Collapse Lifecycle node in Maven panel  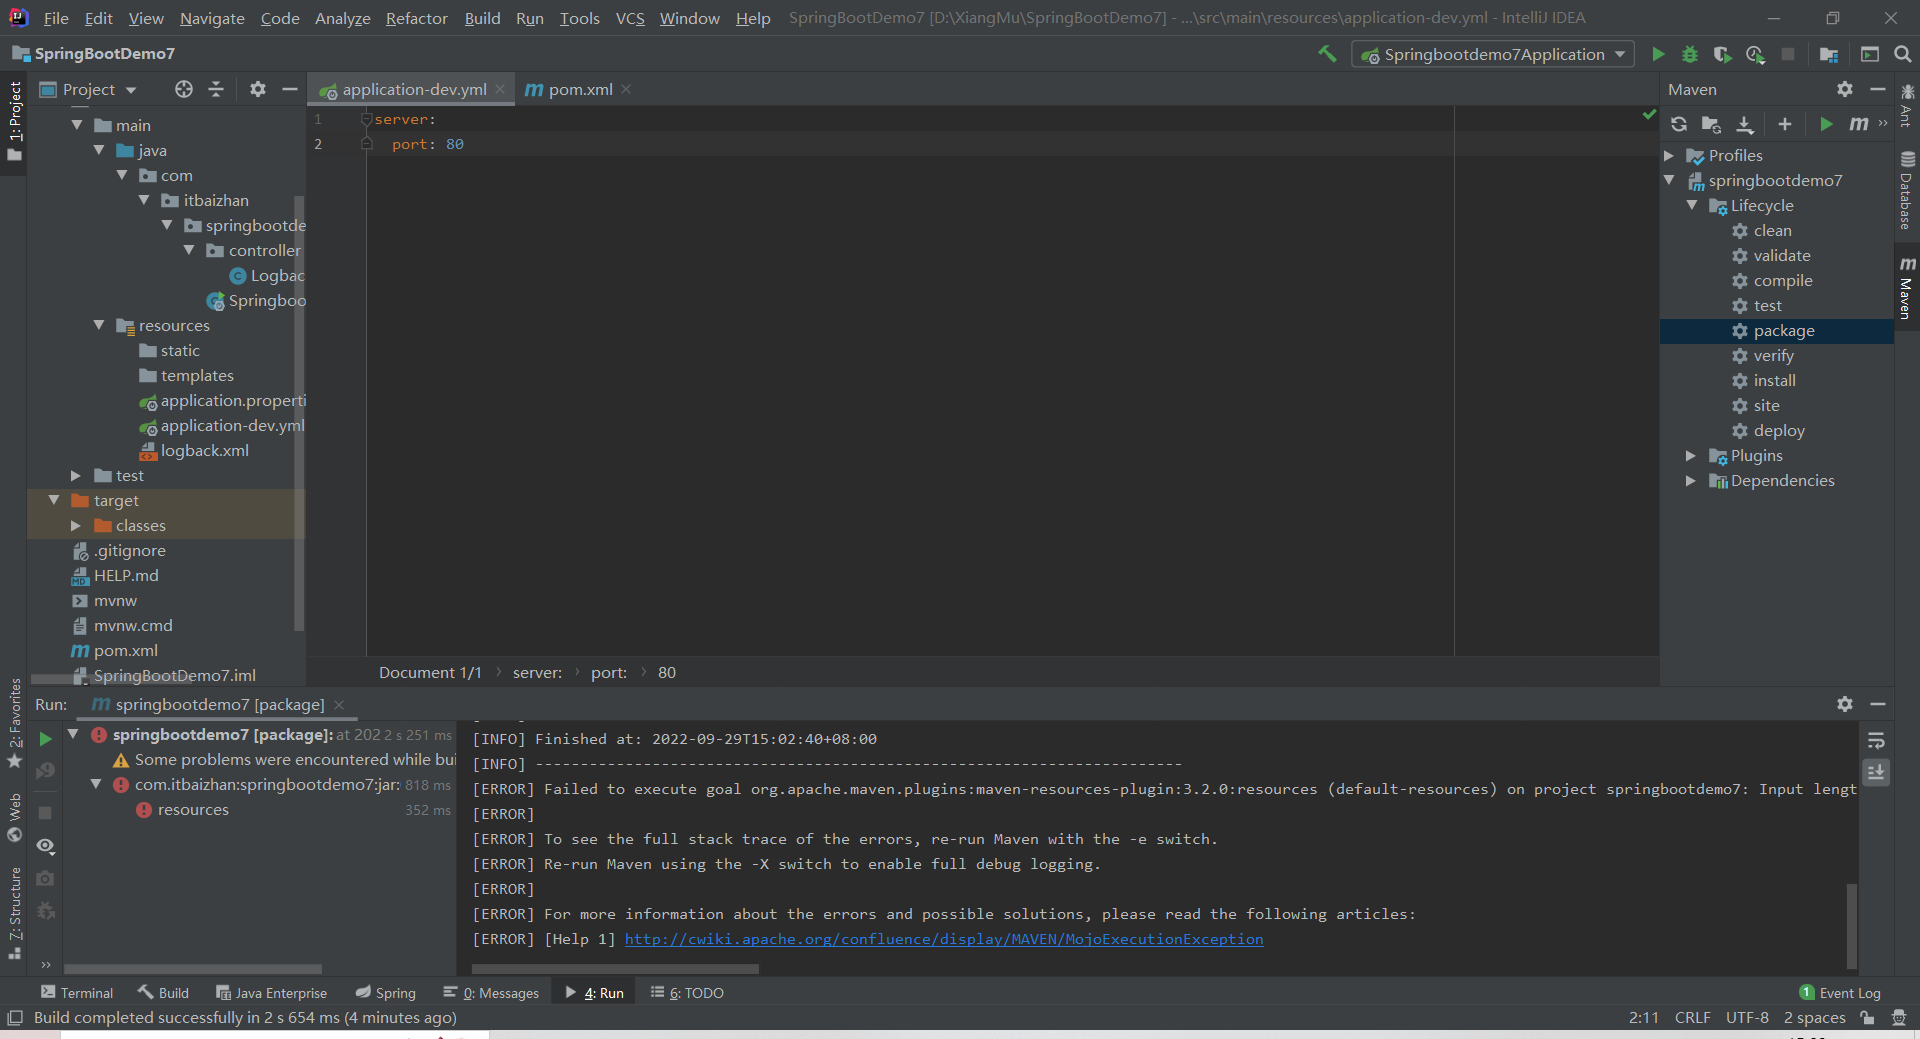coord(1692,206)
